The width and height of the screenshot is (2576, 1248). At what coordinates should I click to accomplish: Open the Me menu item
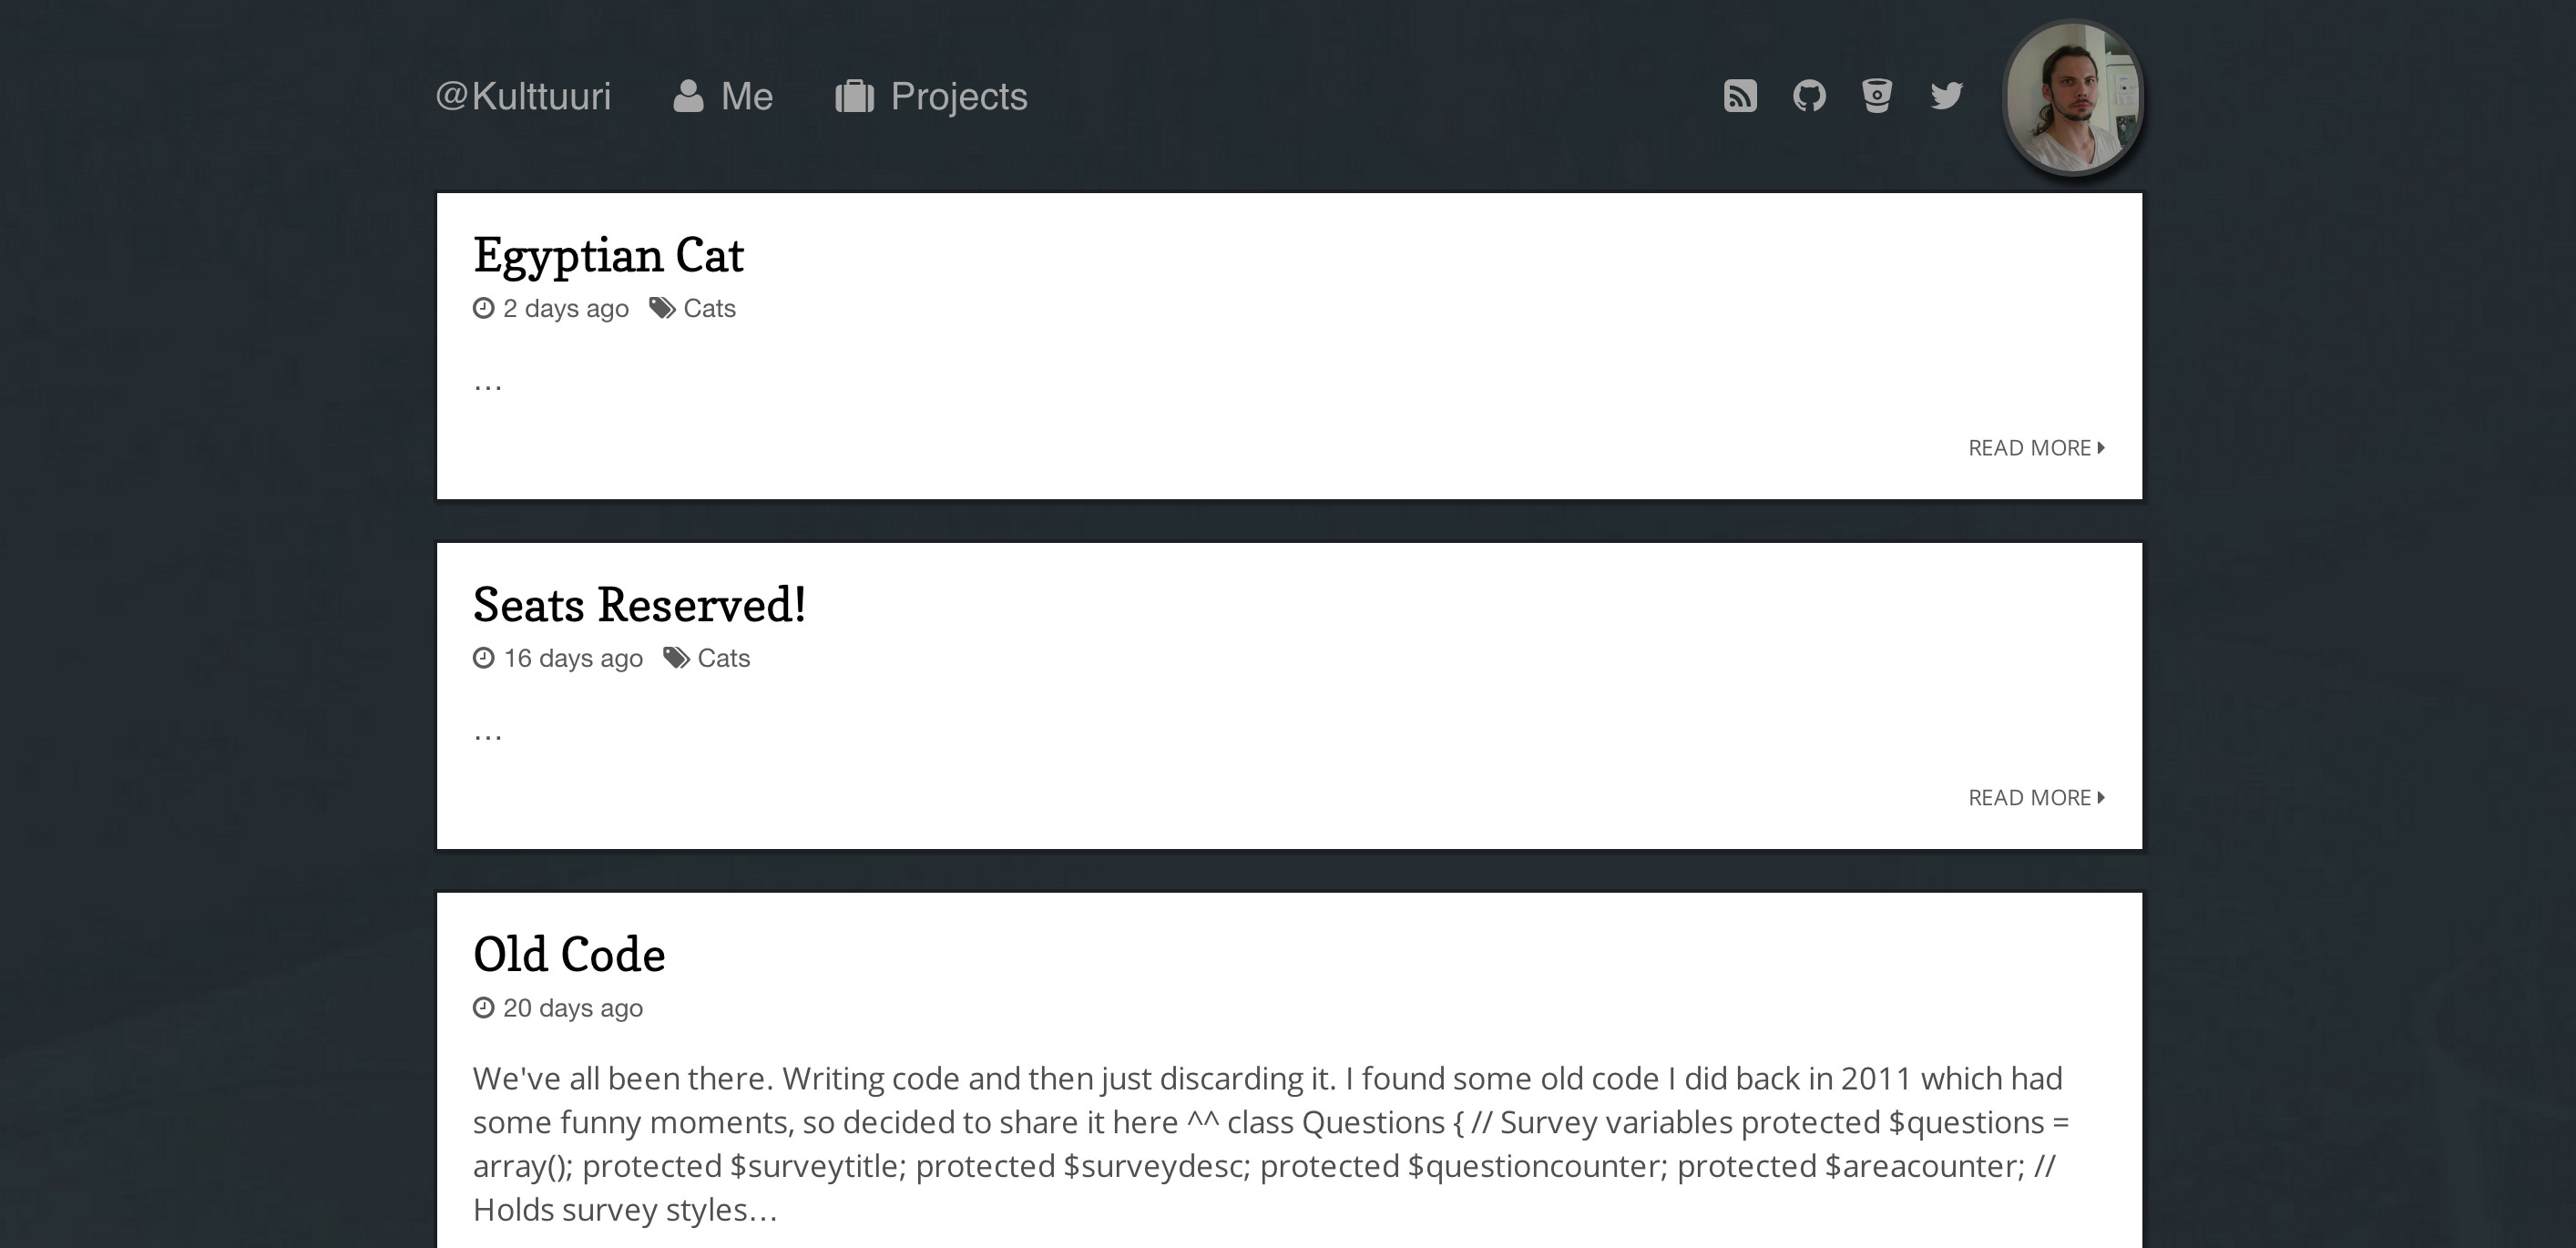(x=746, y=96)
